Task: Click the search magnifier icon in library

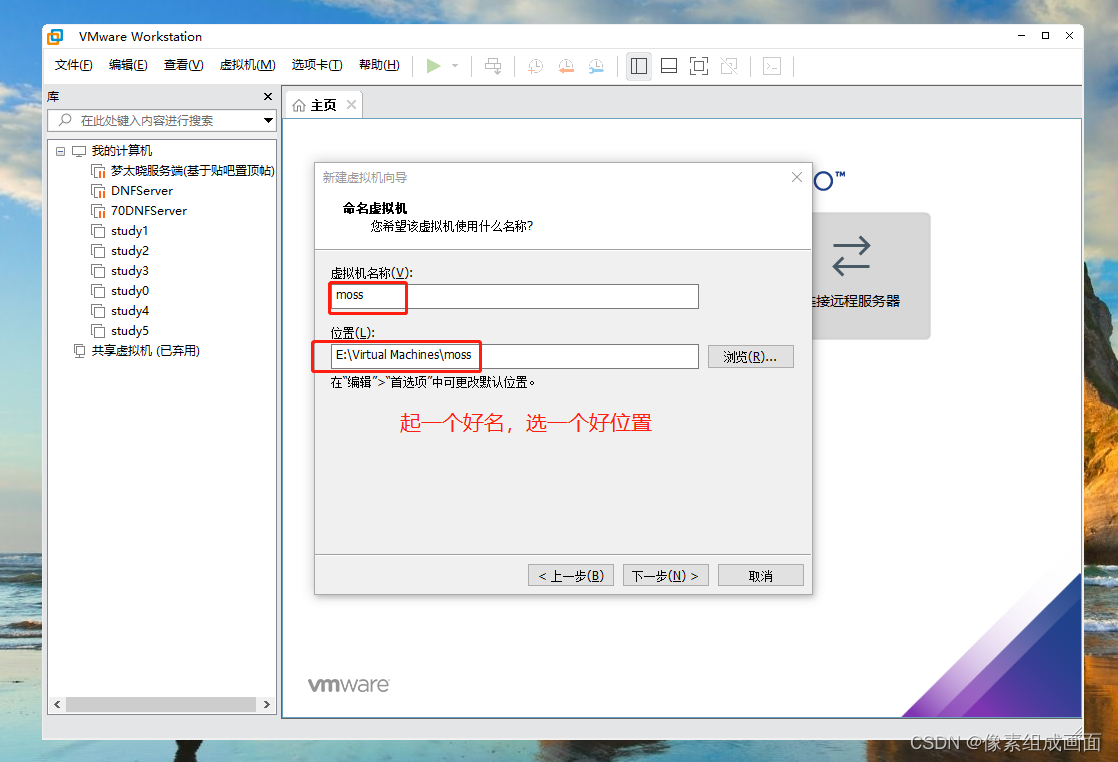Action: [x=65, y=120]
